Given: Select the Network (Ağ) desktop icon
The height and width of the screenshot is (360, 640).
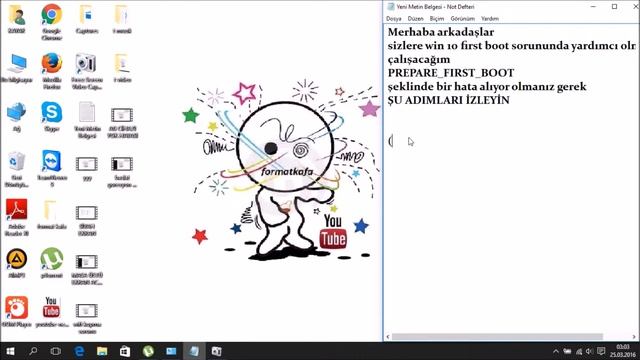Looking at the screenshot, I should [x=16, y=117].
